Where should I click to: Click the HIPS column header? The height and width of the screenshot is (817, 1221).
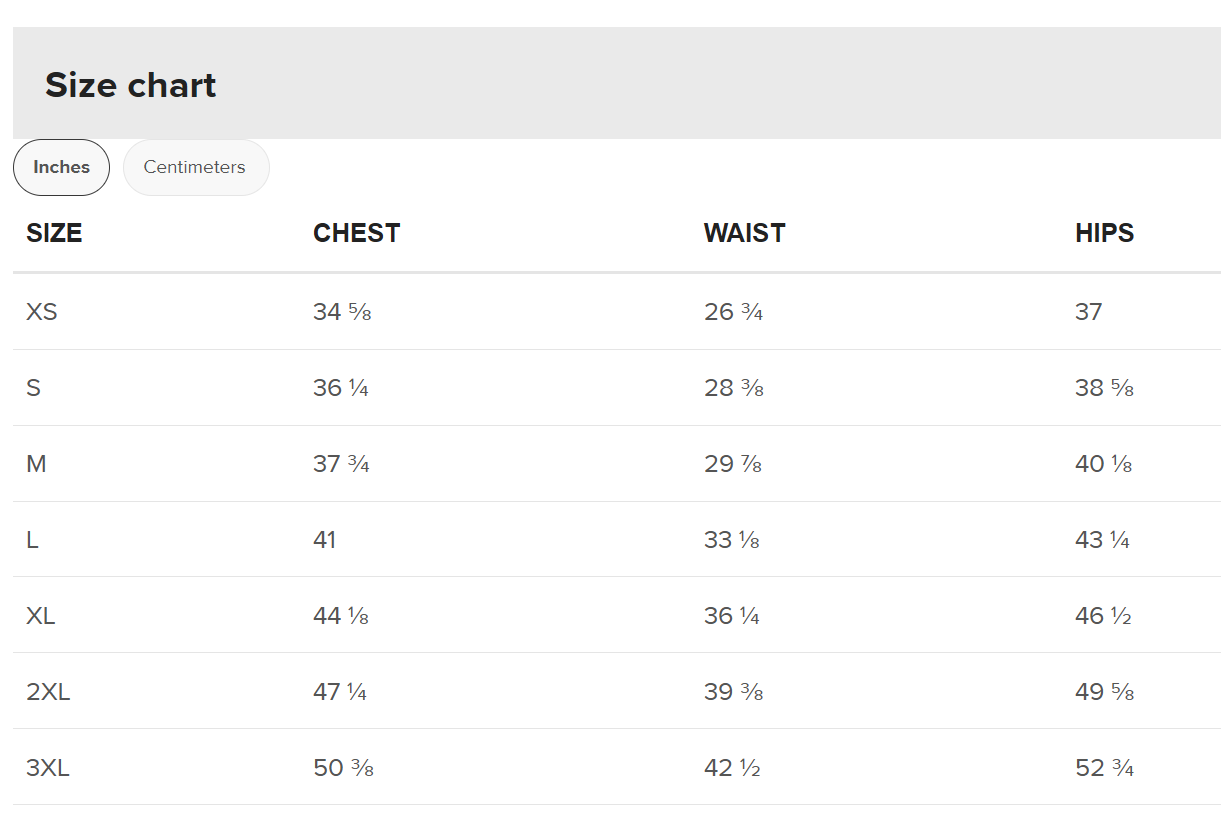(x=1104, y=233)
